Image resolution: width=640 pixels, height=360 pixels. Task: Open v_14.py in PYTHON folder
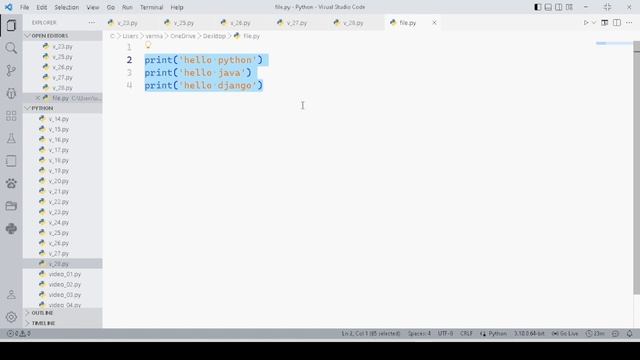click(x=59, y=119)
